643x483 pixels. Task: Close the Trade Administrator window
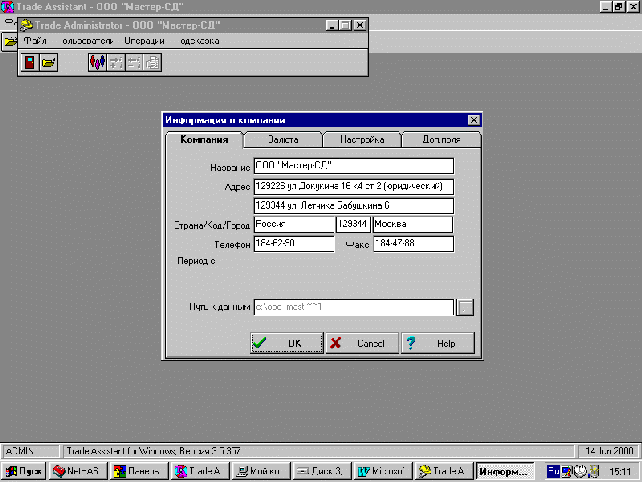tap(360, 25)
